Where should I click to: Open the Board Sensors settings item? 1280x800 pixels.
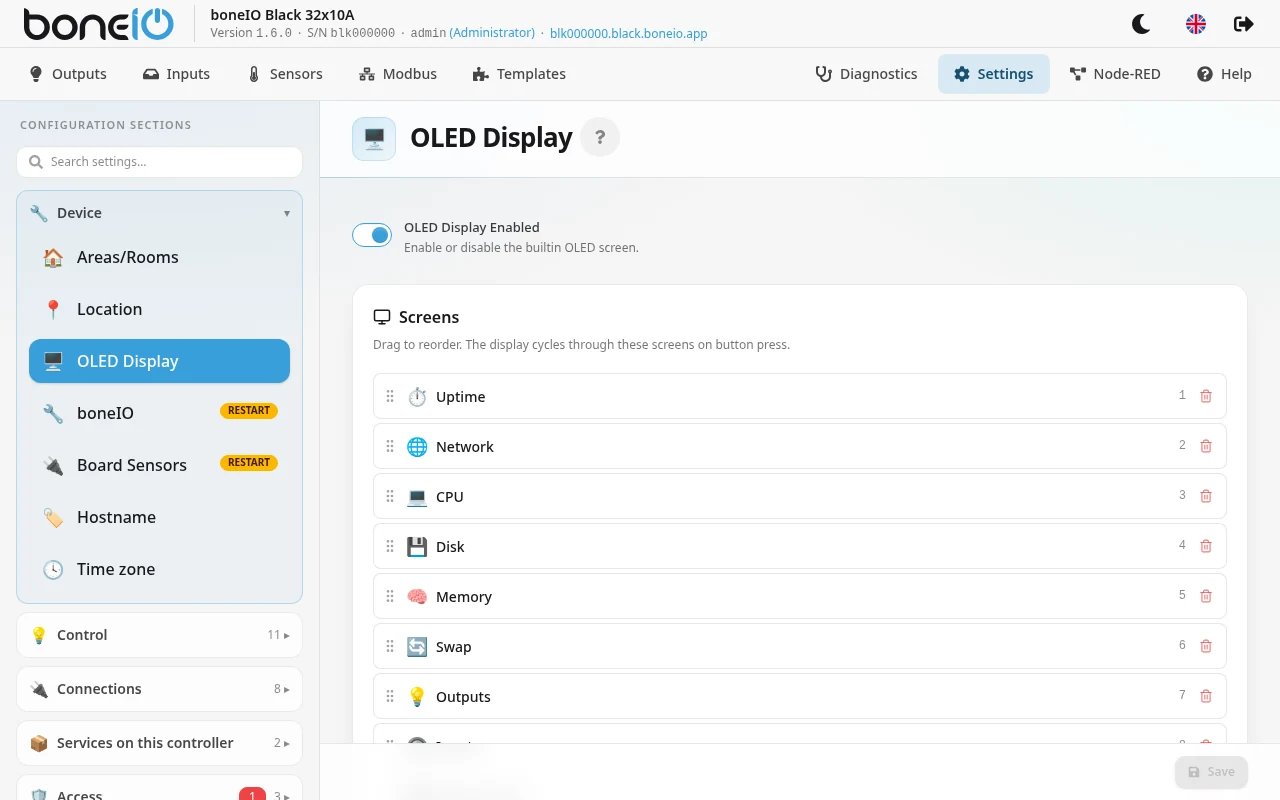point(159,465)
